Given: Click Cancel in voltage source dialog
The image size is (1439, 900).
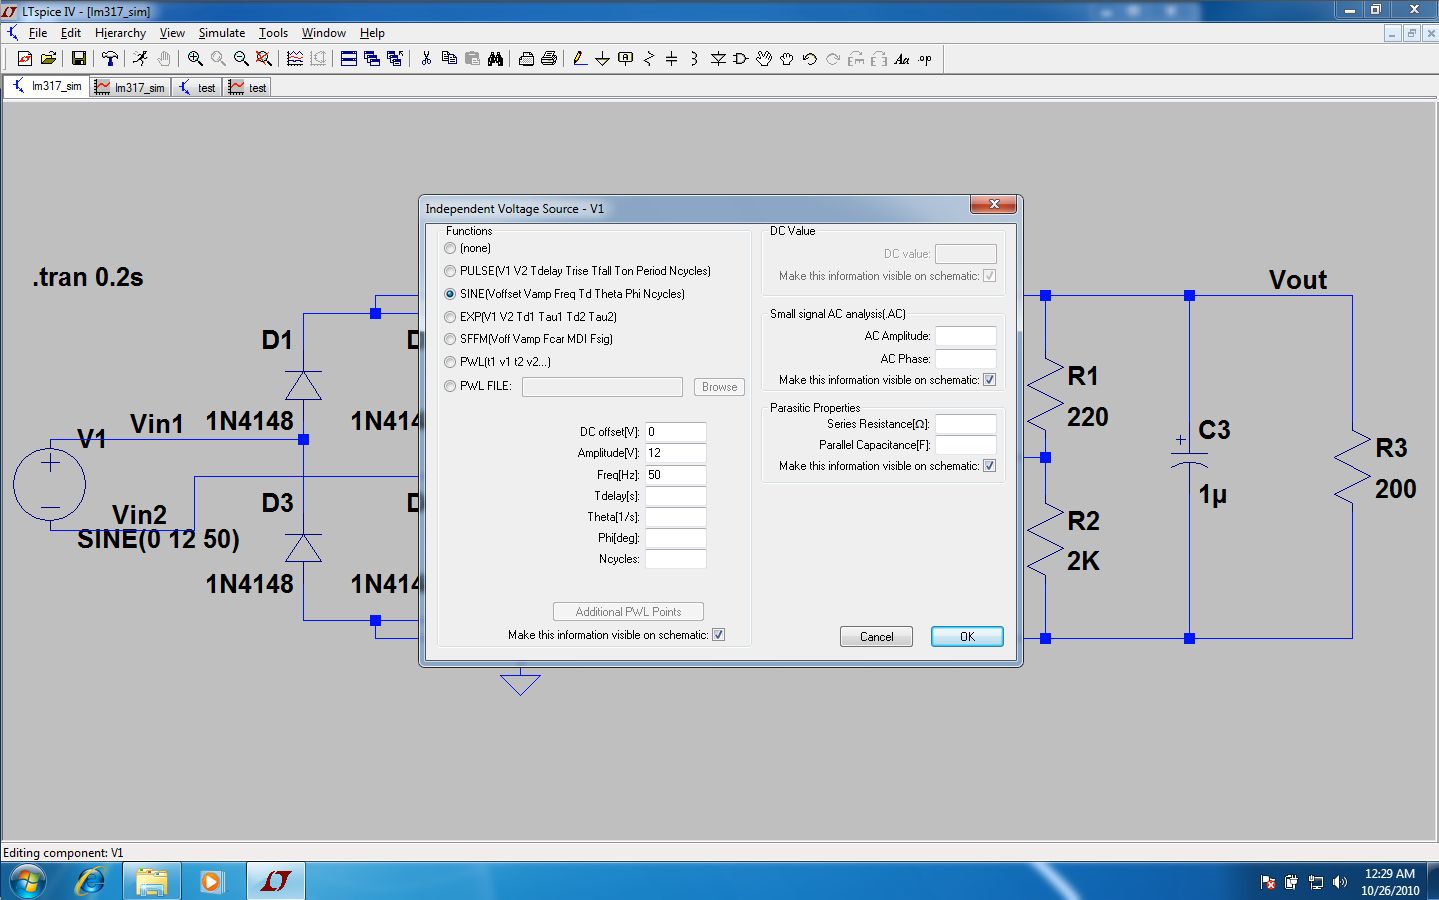Looking at the screenshot, I should tap(876, 637).
